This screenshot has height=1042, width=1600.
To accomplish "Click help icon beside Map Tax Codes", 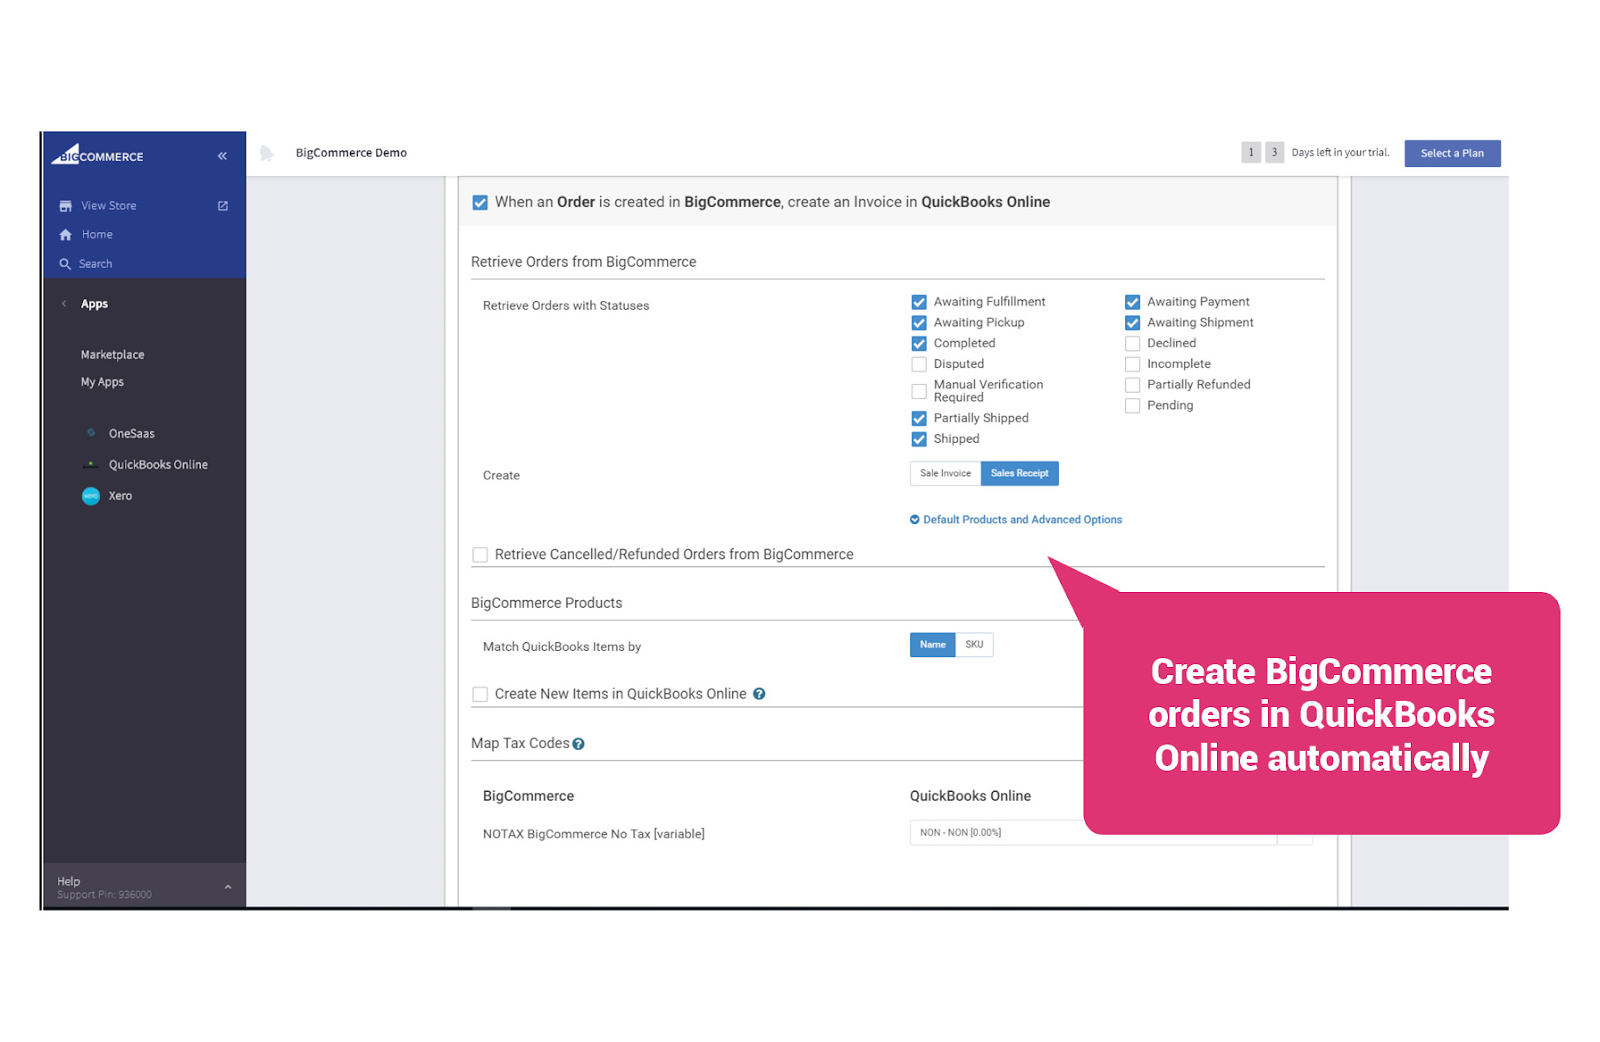I will [578, 744].
